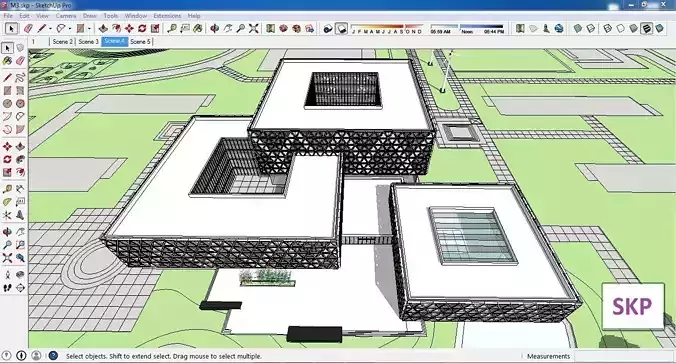The height and width of the screenshot is (363, 676).
Task: Pick Zoom Window tool in left panel
Action: [x=20, y=245]
